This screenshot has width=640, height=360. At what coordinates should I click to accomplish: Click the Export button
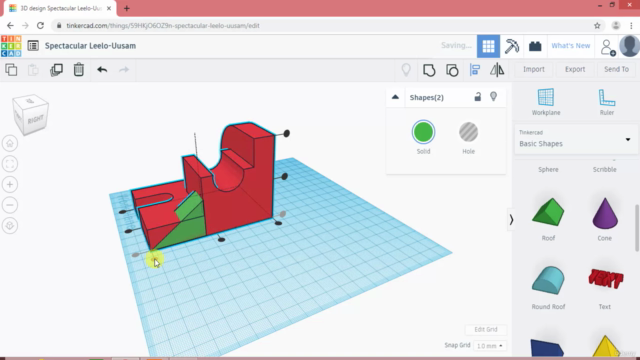[575, 69]
